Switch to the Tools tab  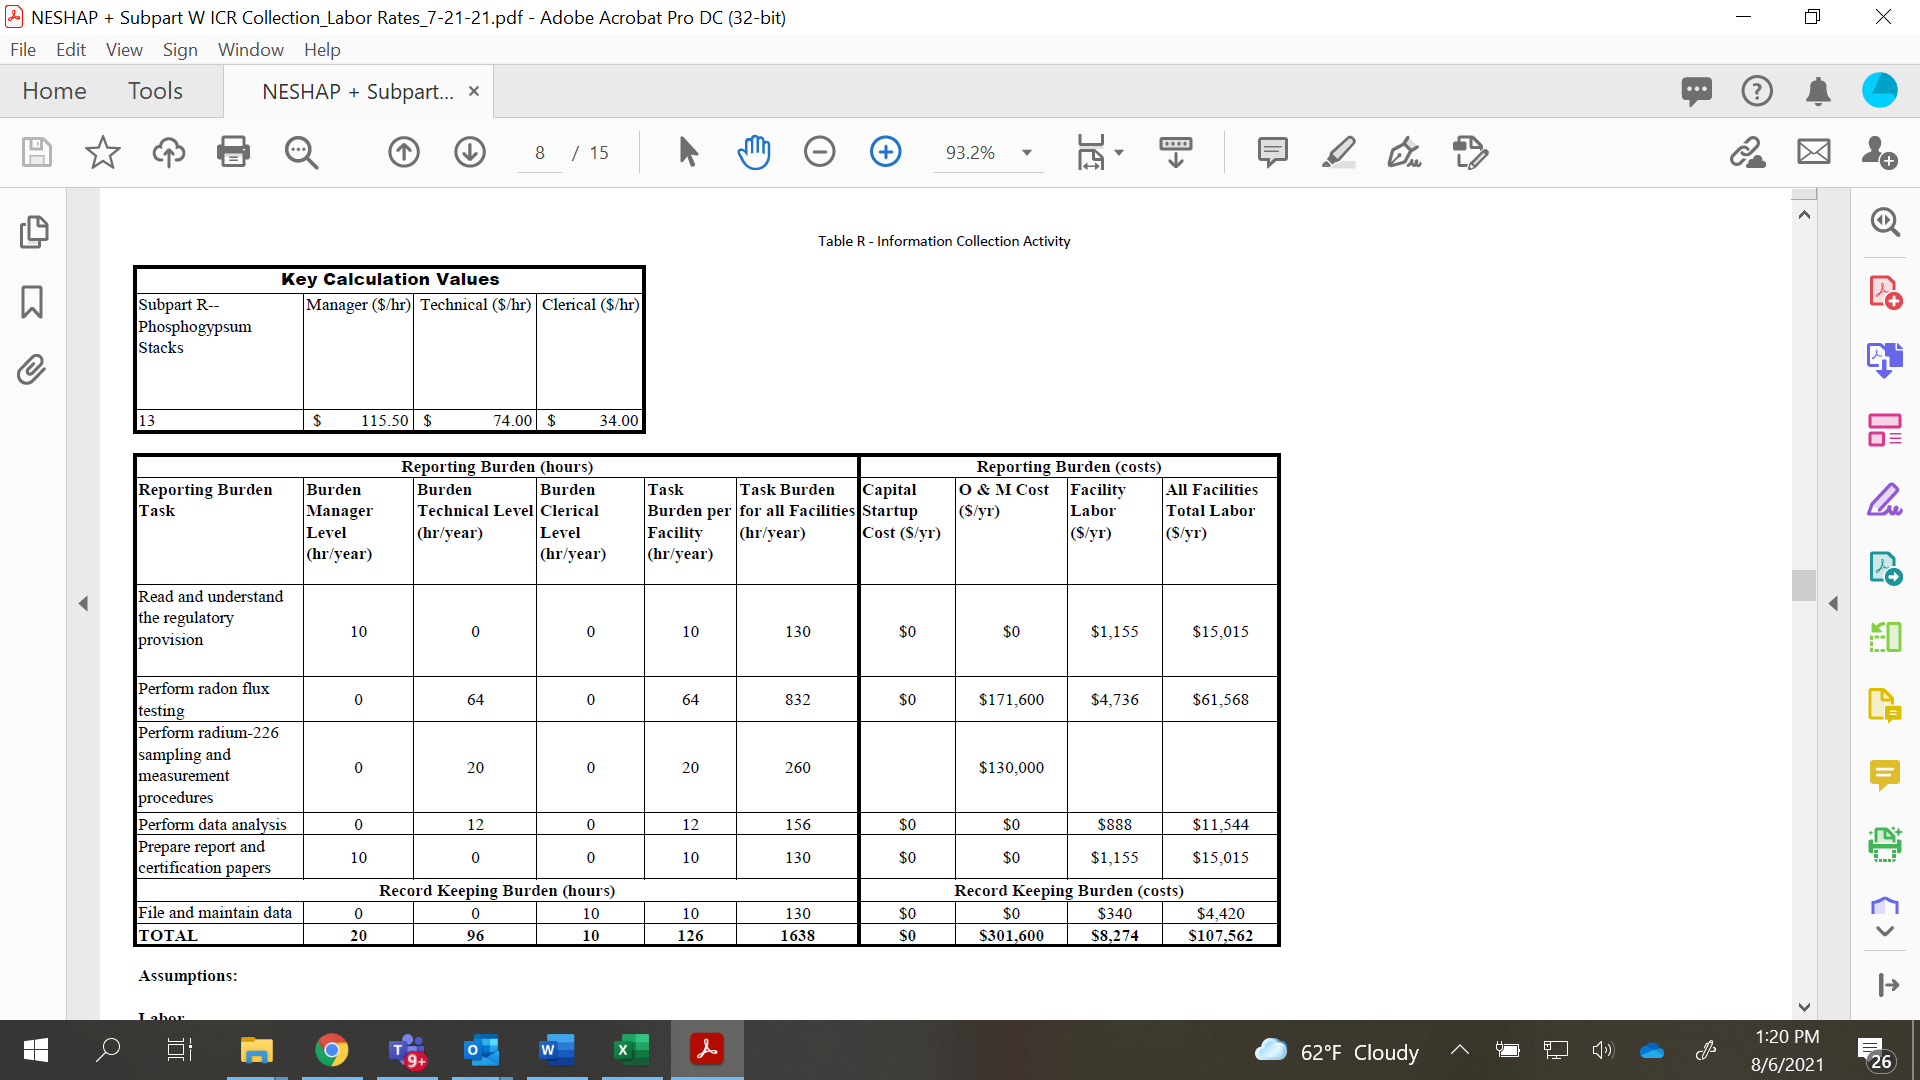pos(155,91)
